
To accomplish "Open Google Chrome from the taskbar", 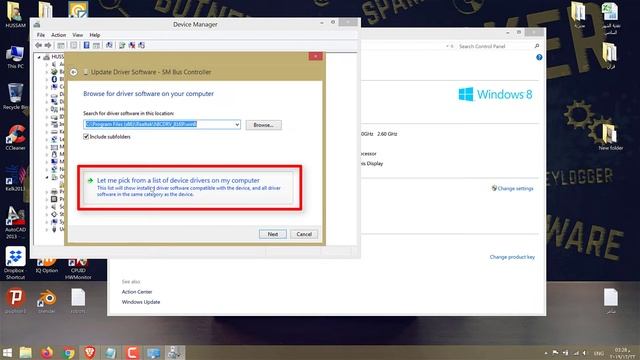I will 69,353.
